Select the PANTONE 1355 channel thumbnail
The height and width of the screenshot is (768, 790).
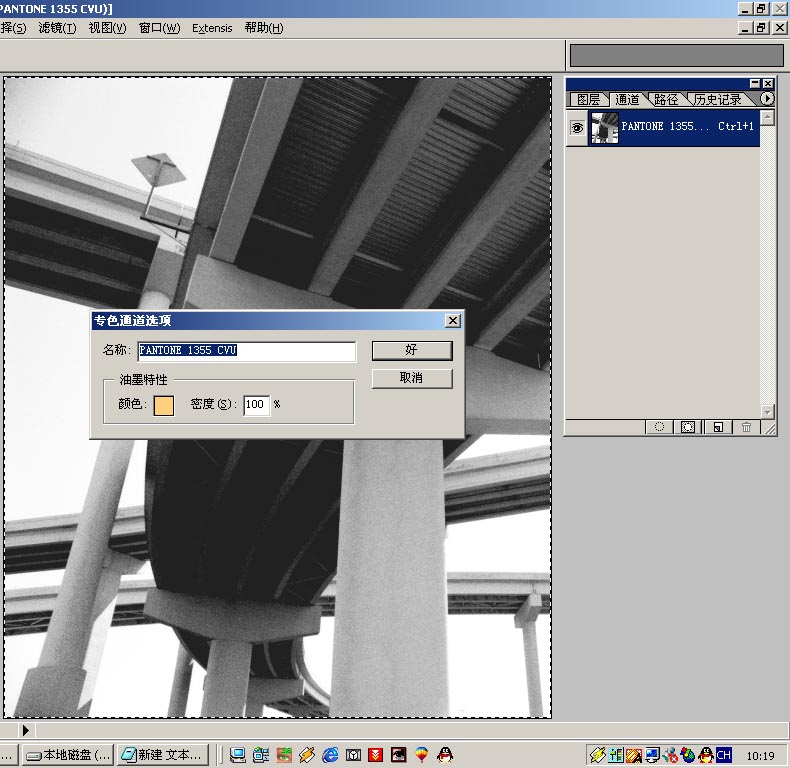(605, 128)
